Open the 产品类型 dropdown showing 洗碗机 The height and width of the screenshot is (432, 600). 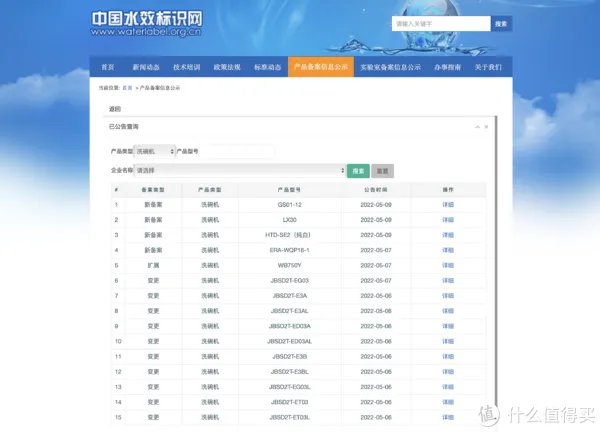(155, 151)
